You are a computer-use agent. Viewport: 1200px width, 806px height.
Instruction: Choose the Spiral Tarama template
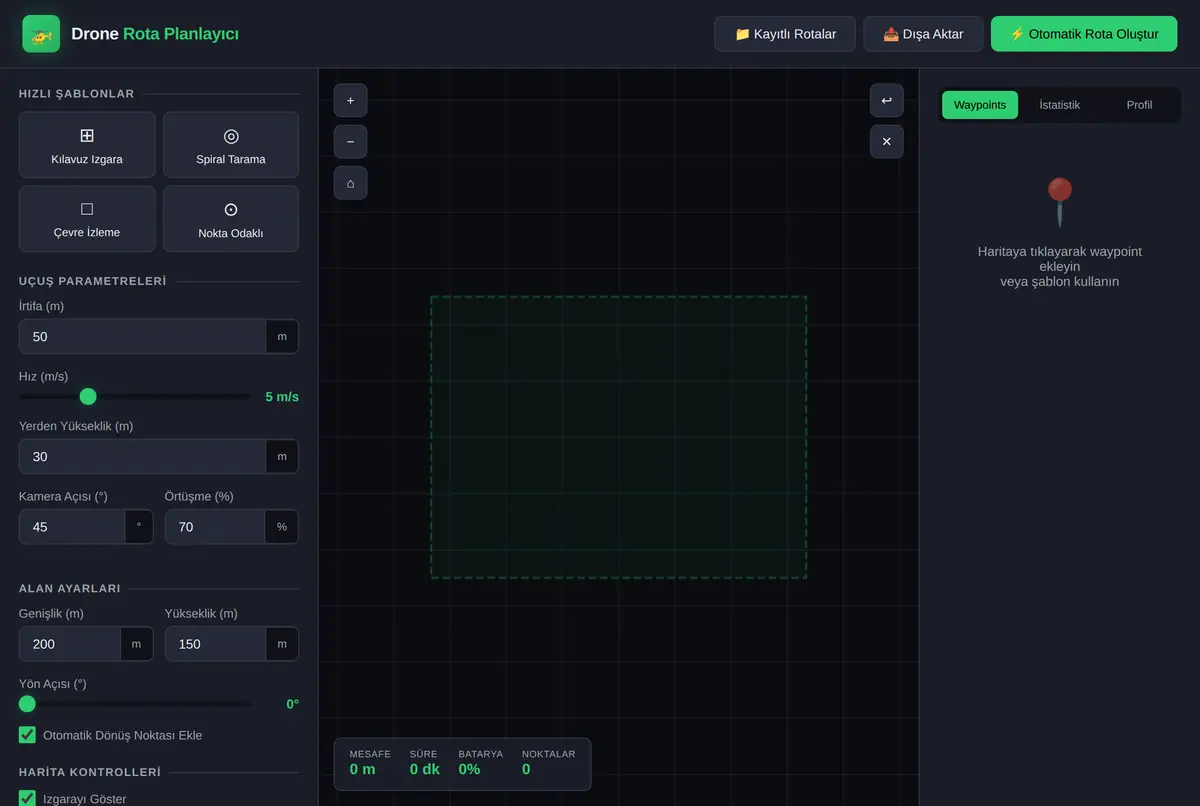(x=231, y=145)
